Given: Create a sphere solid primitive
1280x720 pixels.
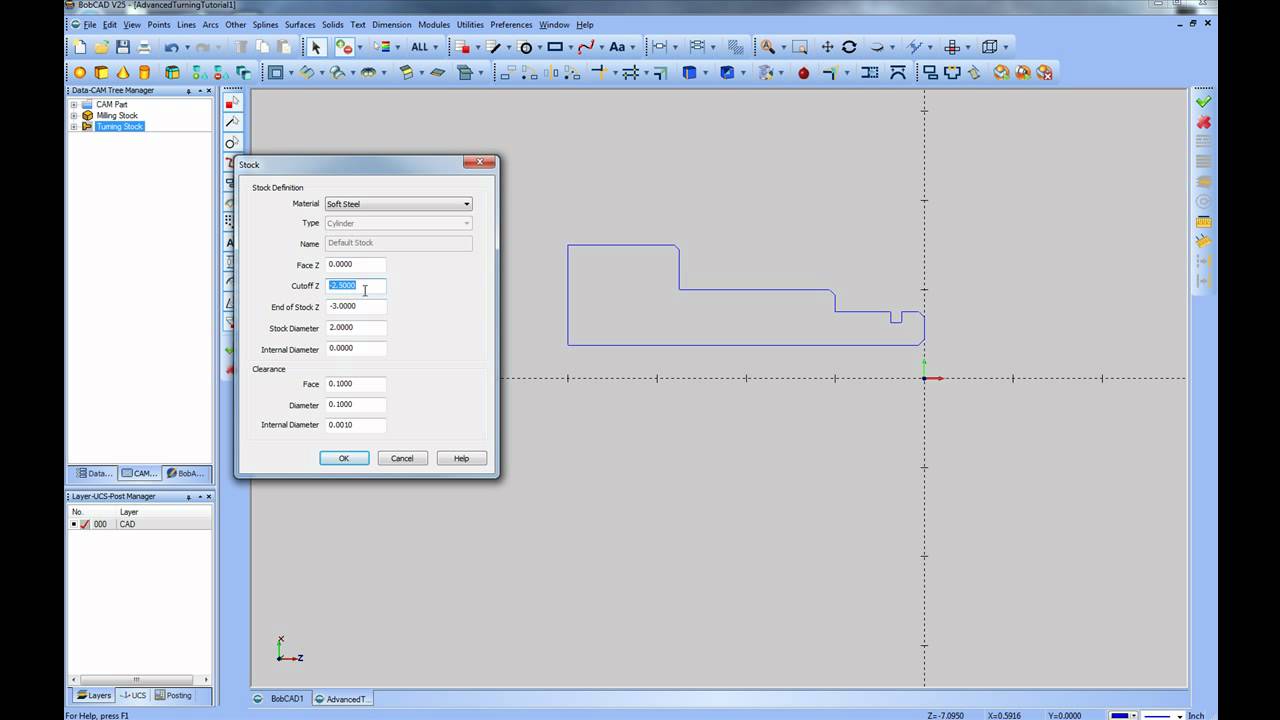Looking at the screenshot, I should pos(80,72).
